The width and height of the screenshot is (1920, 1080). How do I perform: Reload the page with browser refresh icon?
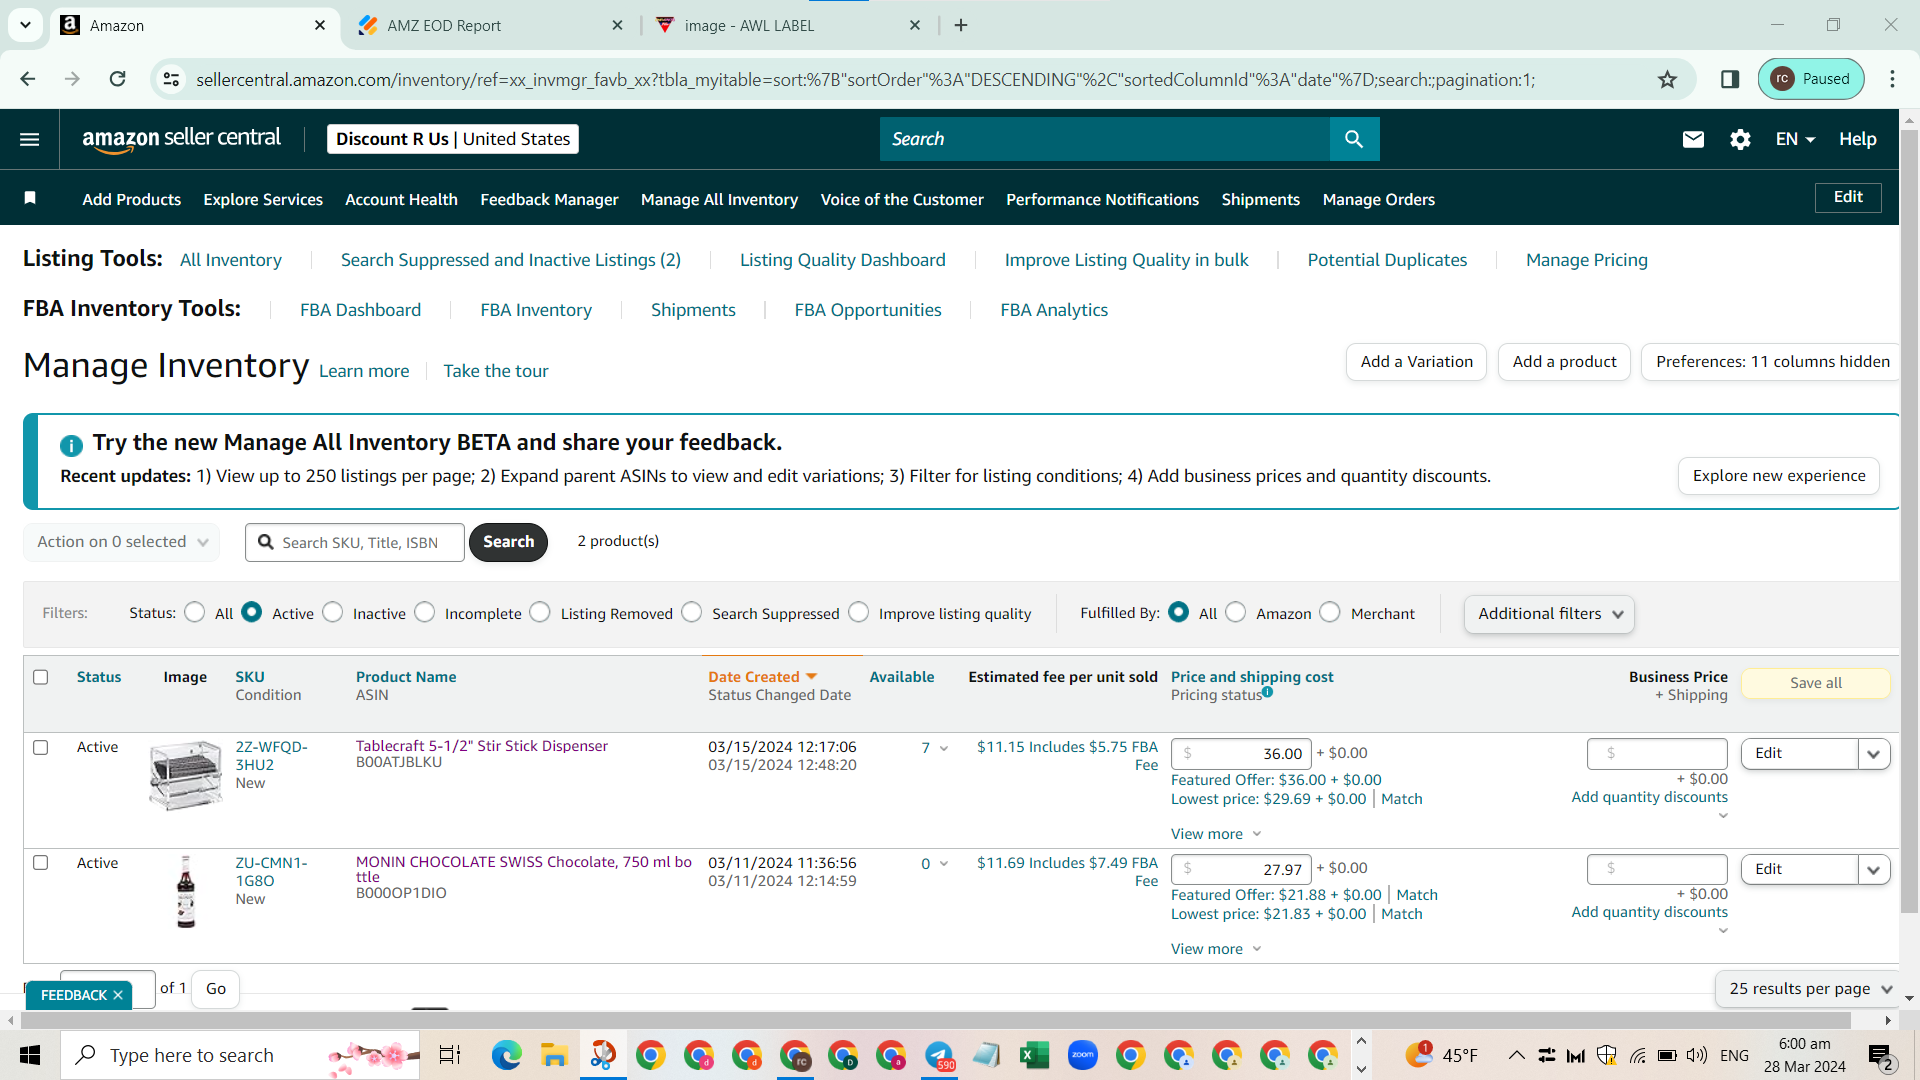point(118,79)
